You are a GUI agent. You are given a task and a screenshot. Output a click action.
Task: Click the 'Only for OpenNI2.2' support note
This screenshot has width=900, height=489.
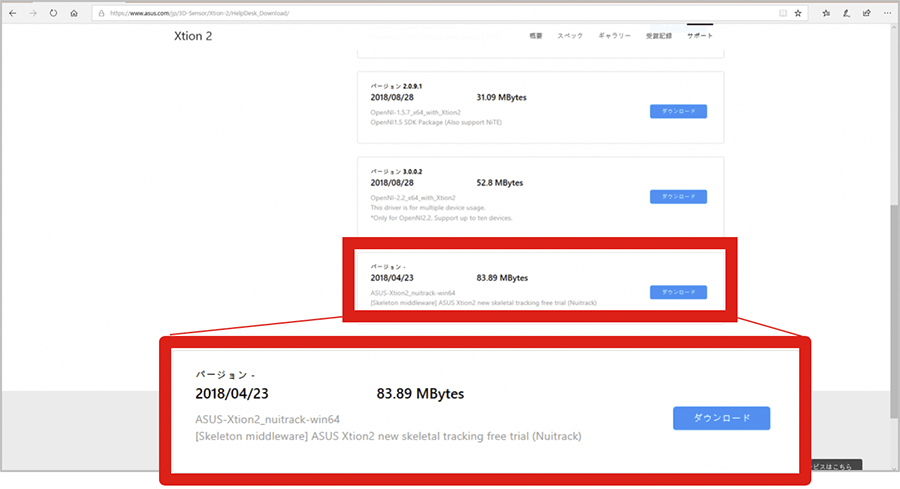click(441, 218)
